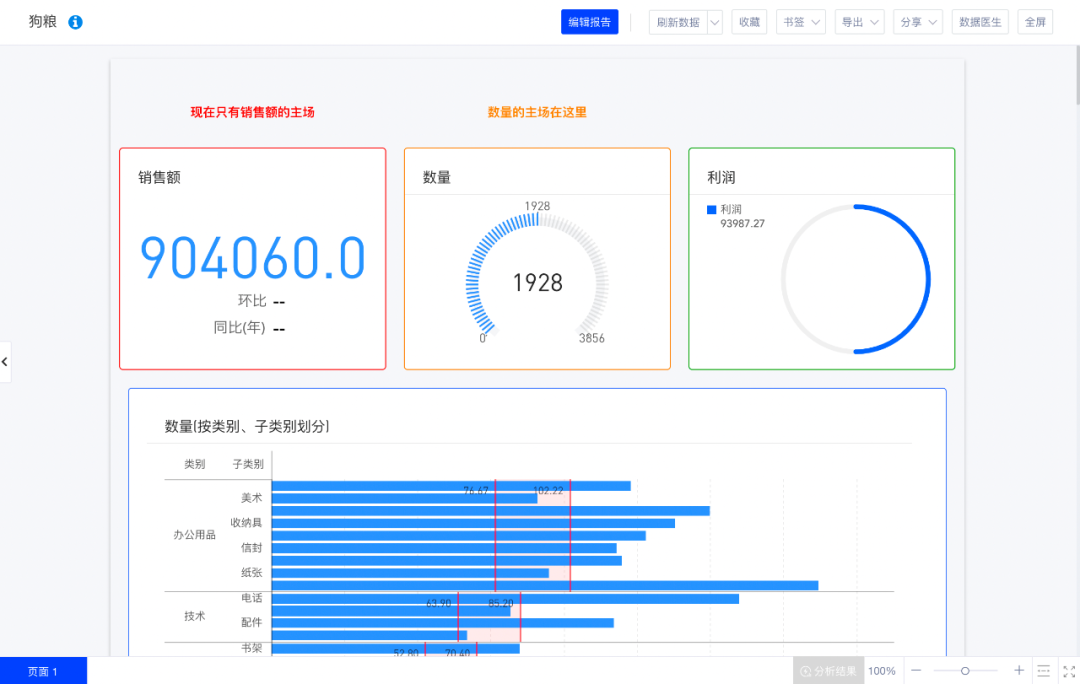Click the 分析结果 button in bottom bar

pyautogui.click(x=828, y=671)
